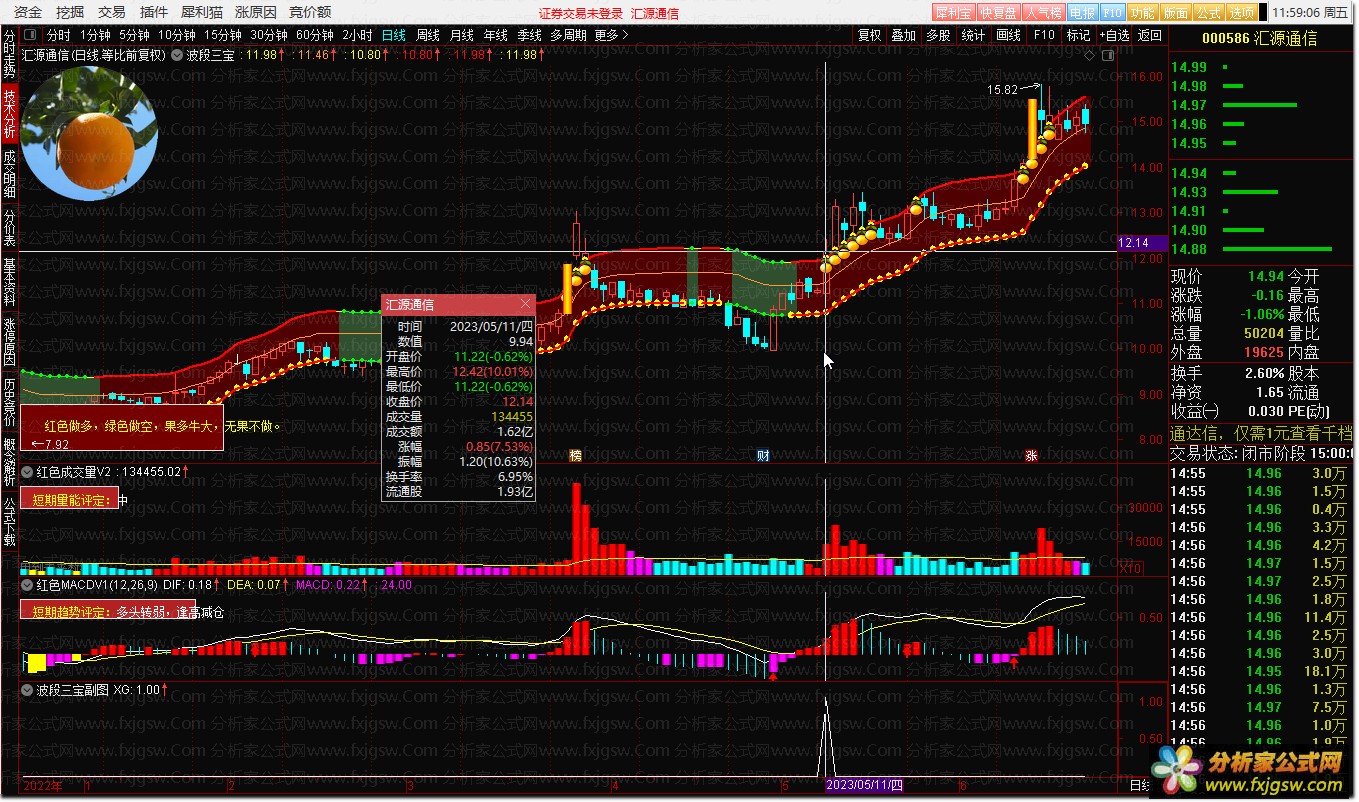The width and height of the screenshot is (1359, 802).
Task: Open the 电报 blue button
Action: pyautogui.click(x=1082, y=13)
